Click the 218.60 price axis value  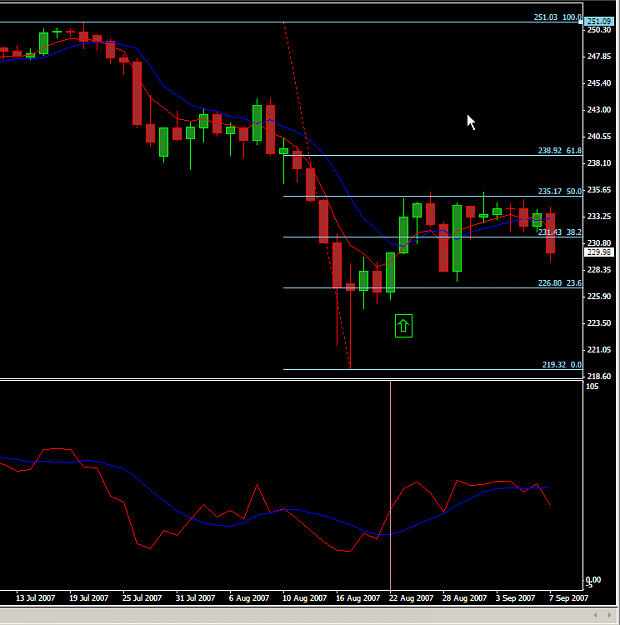pyautogui.click(x=599, y=376)
